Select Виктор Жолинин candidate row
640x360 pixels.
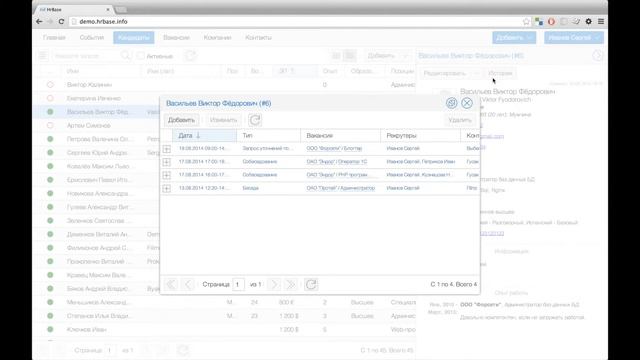[x=224, y=85]
